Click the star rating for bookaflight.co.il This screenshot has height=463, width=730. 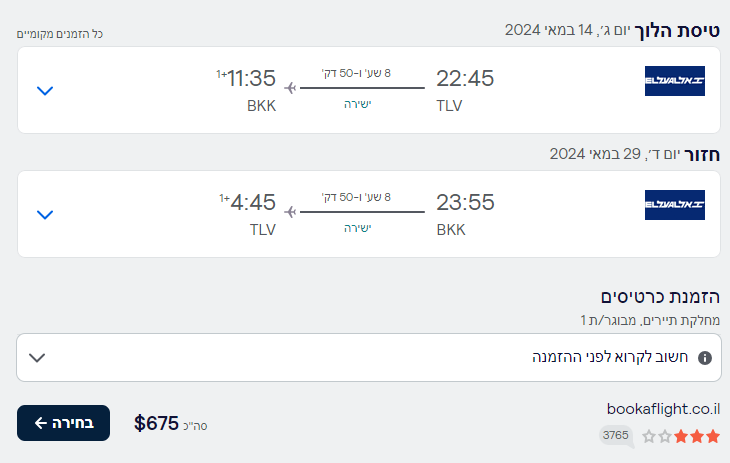680,436
